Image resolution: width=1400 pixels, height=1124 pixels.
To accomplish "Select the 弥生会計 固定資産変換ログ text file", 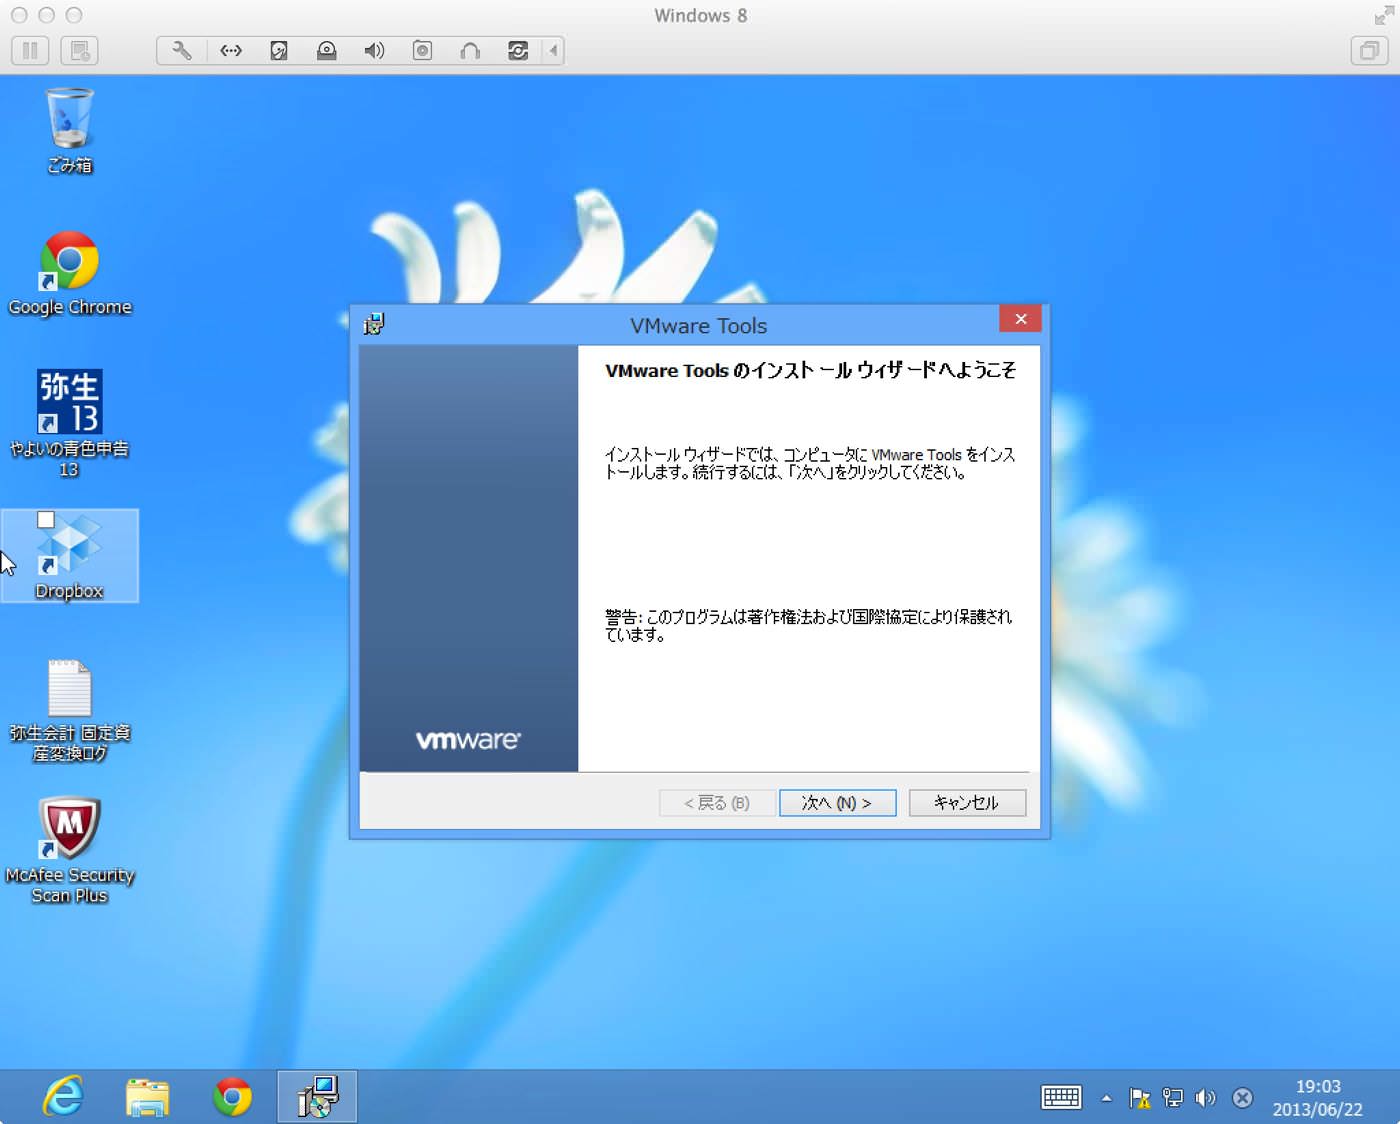I will [69, 711].
